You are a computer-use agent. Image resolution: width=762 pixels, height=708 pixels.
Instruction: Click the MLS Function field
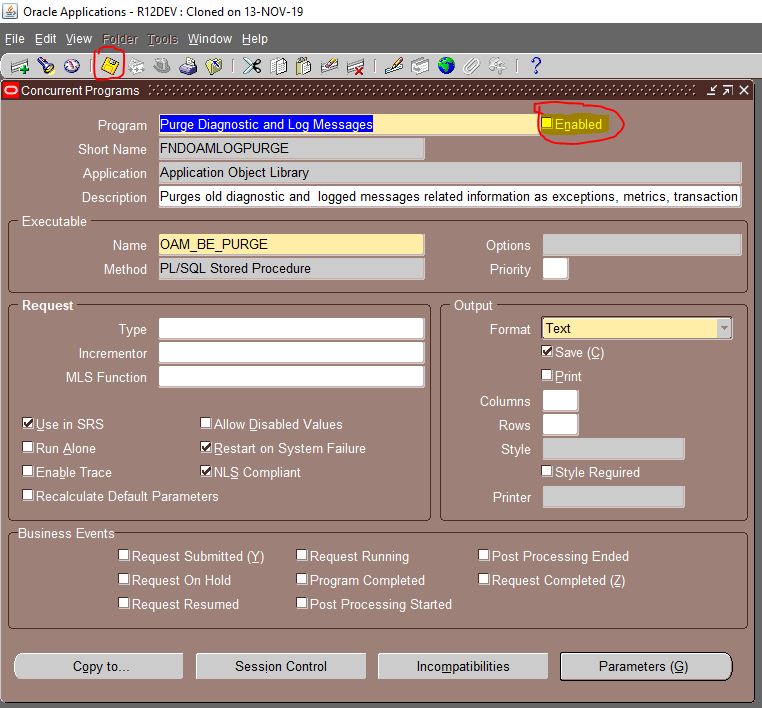[x=291, y=377]
